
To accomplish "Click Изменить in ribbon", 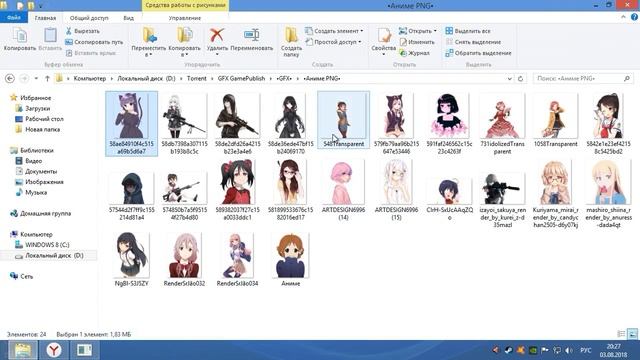I will pos(417,42).
